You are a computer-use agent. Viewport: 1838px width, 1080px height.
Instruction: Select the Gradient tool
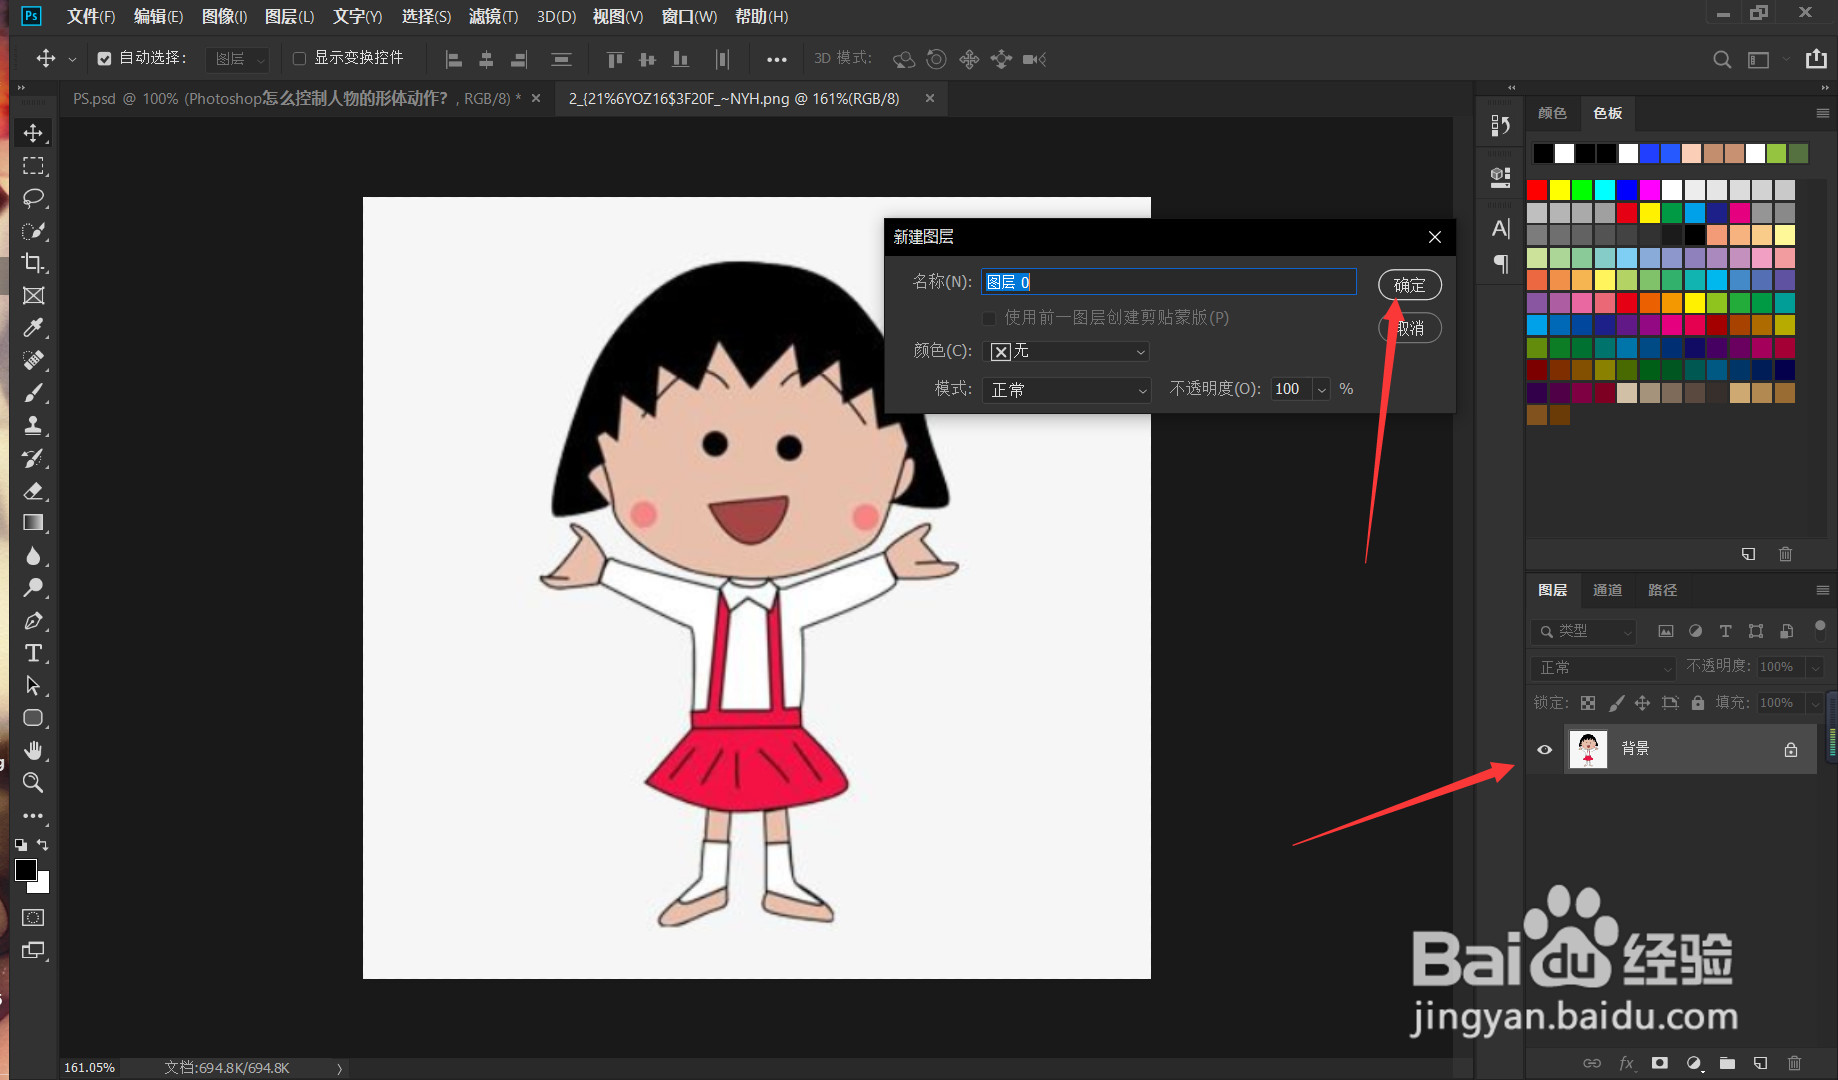[33, 523]
